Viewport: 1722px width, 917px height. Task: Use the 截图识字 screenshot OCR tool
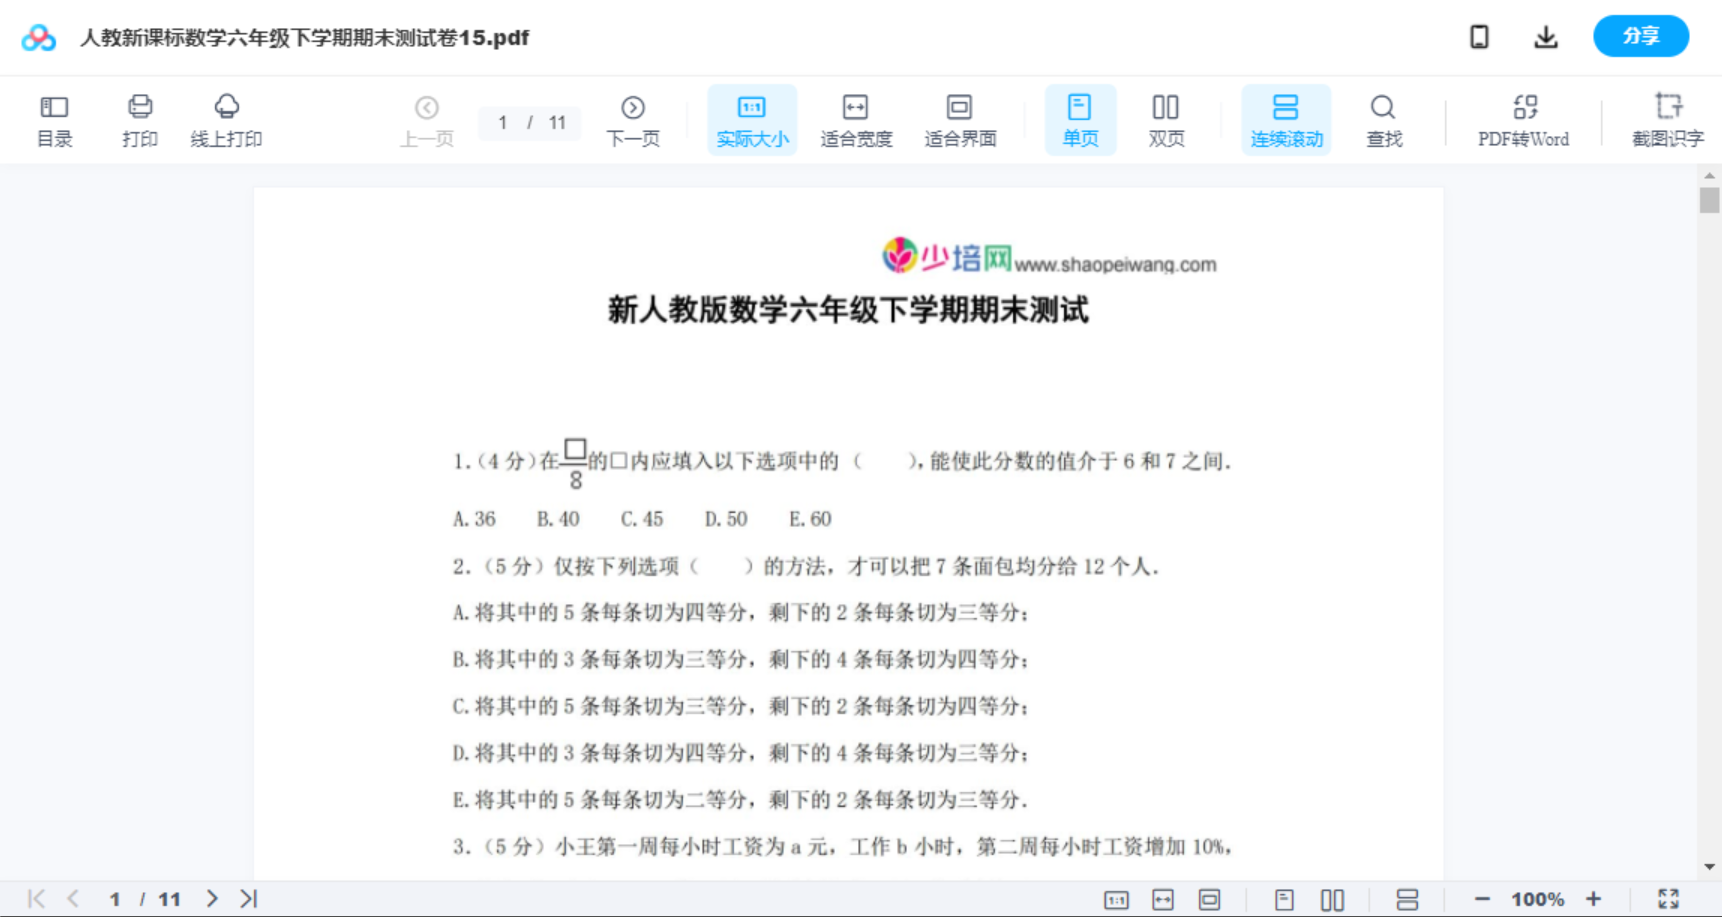[1667, 119]
